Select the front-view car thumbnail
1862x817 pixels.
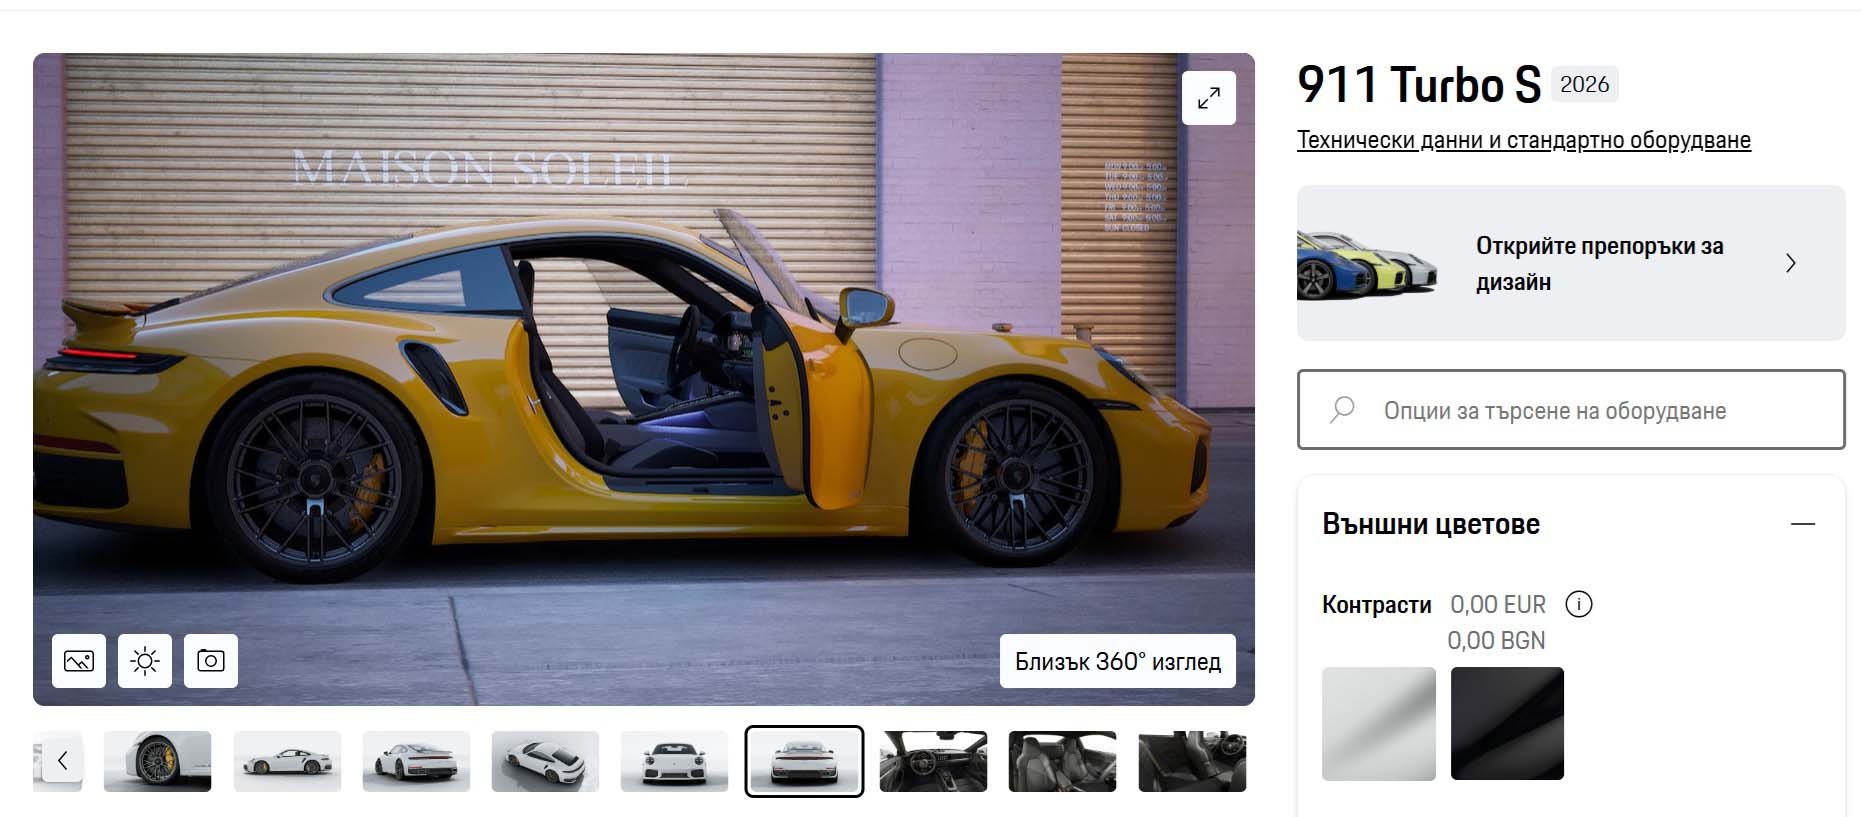[x=675, y=761]
